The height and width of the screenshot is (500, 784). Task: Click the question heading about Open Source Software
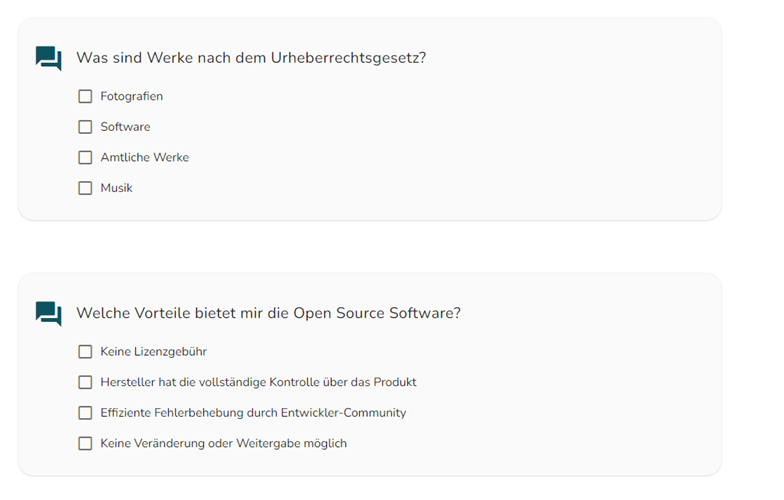pyautogui.click(x=268, y=313)
